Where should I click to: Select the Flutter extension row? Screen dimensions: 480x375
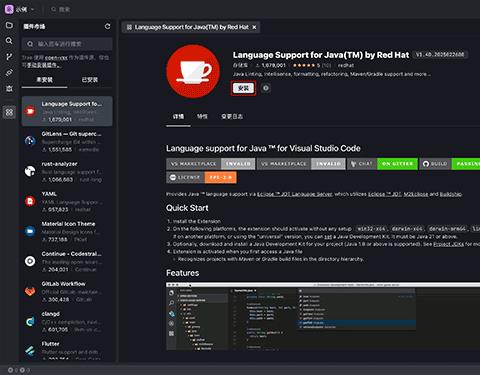[x=67, y=351]
